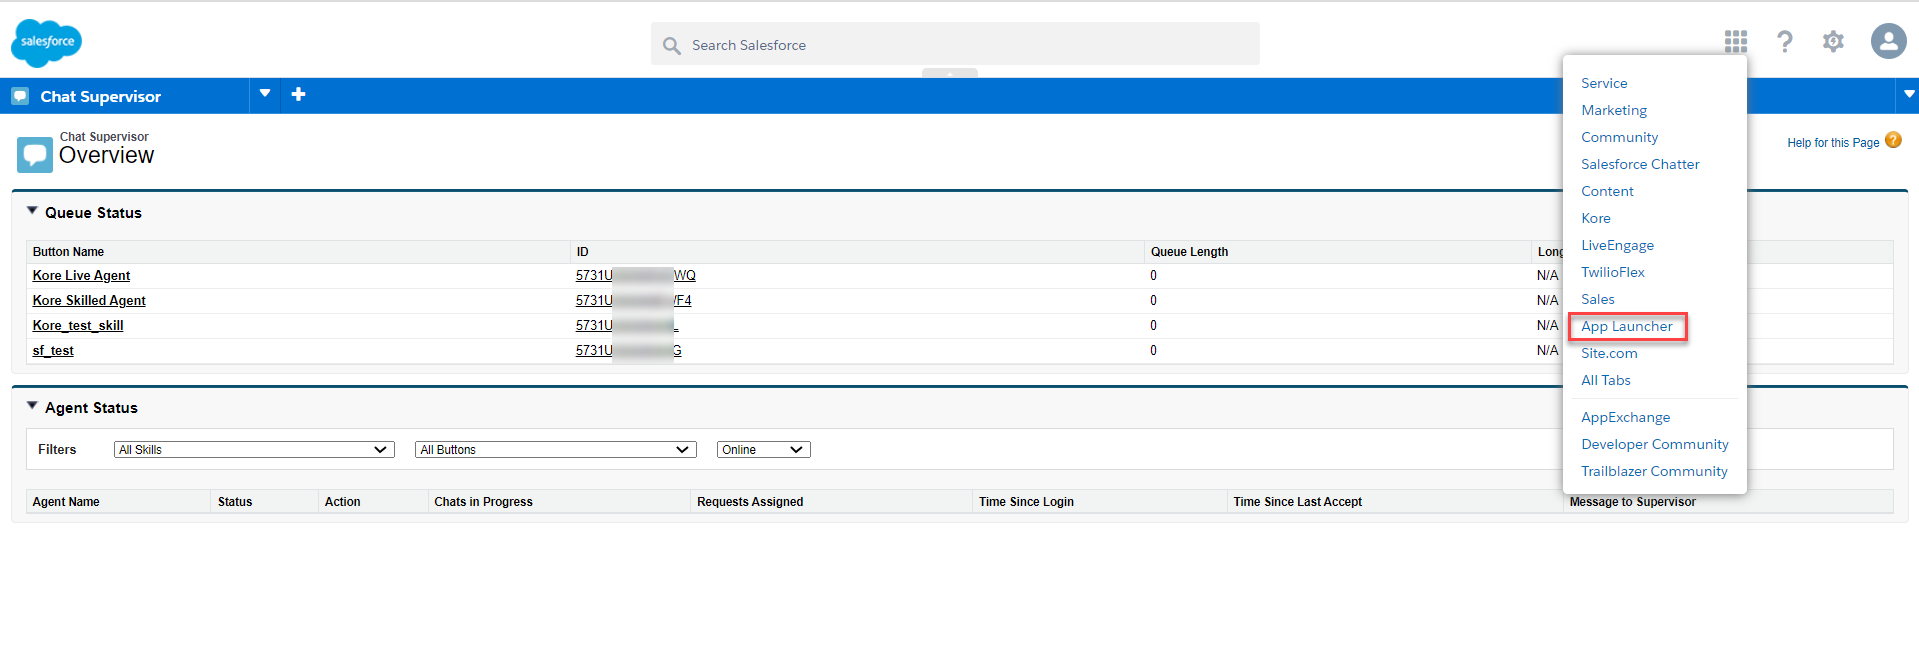Viewport: 1919px width, 648px height.
Task: Click into the Search Salesforce field
Action: coord(955,45)
